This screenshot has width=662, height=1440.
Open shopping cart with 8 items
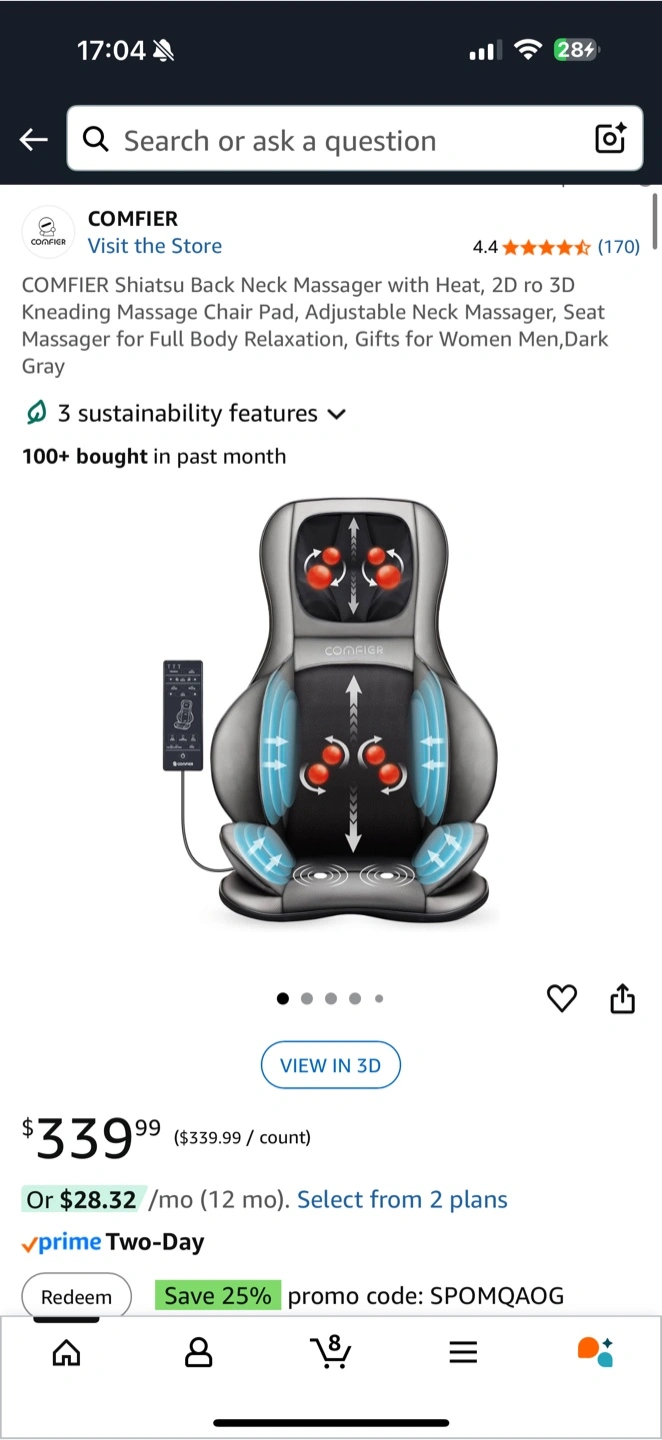[x=330, y=1351]
